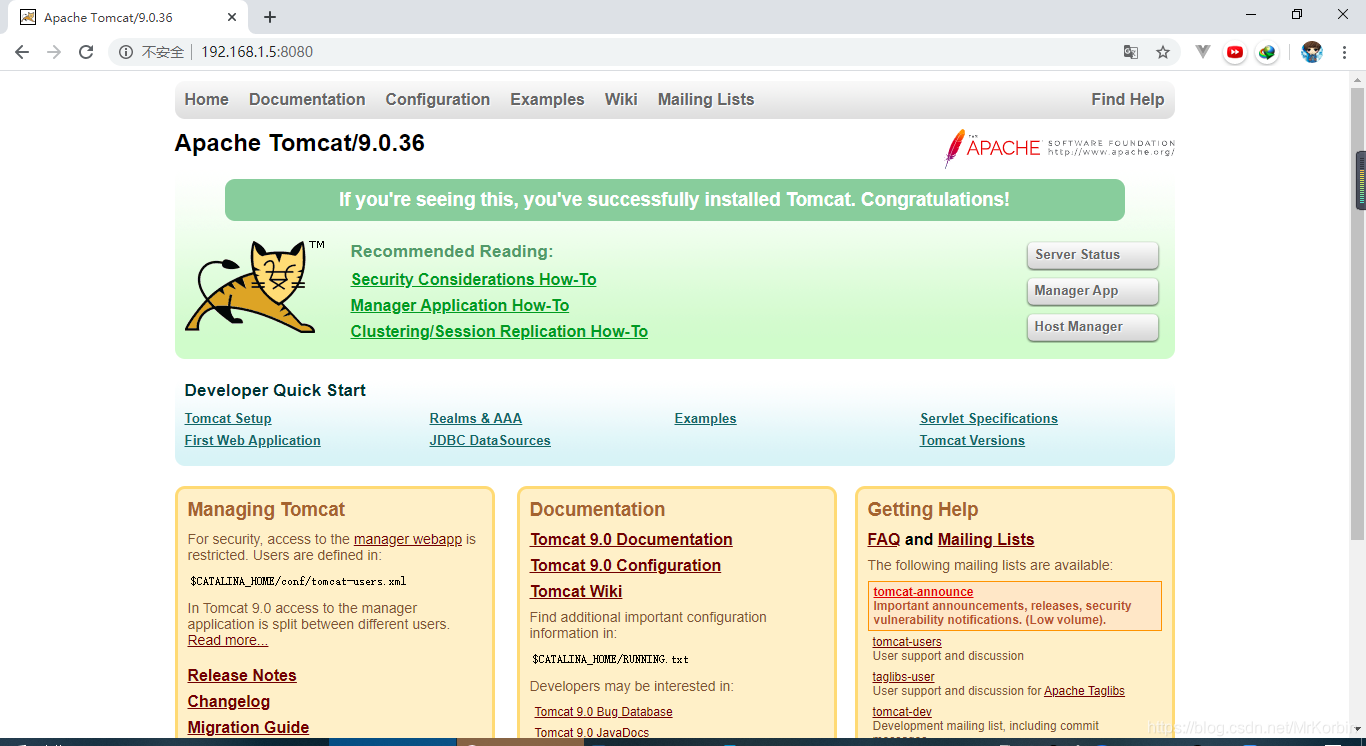Viewport: 1366px width, 746px height.
Task: Click the $CATALINA_HOME/RUNNING.txt path text
Action: point(610,660)
